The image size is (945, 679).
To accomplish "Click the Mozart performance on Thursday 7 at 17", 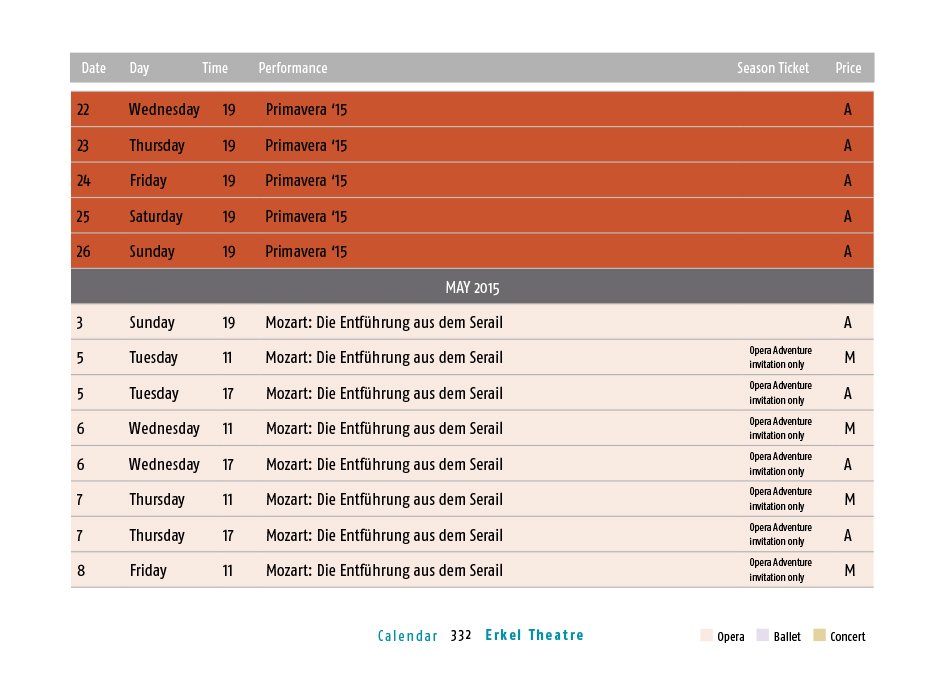I will [x=385, y=536].
